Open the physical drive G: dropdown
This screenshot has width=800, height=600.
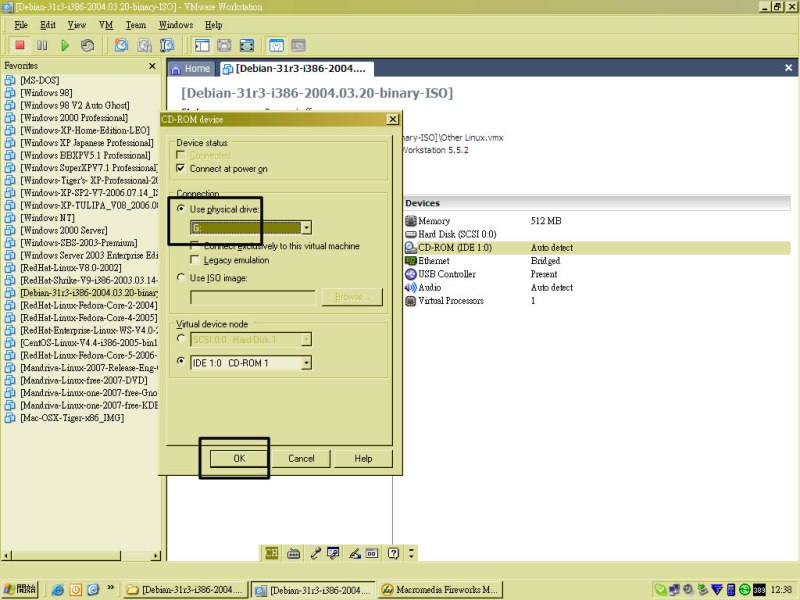click(x=306, y=228)
